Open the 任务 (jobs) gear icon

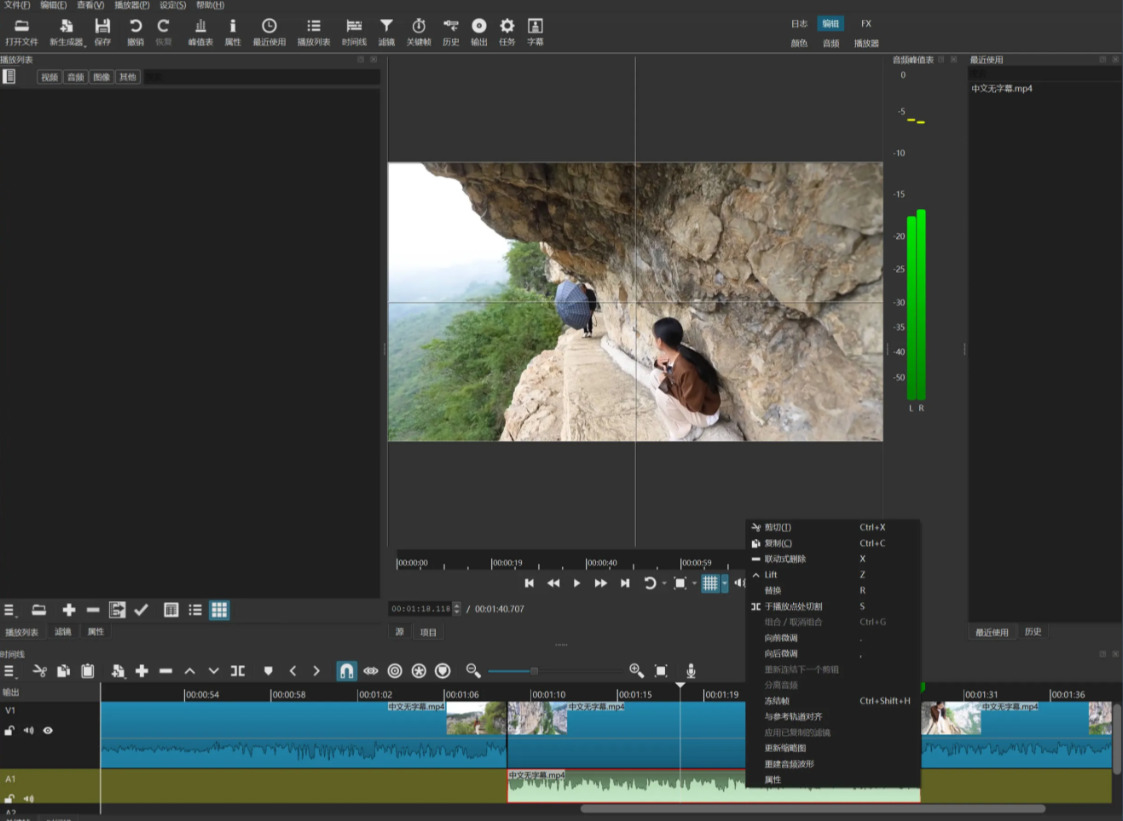pyautogui.click(x=507, y=32)
